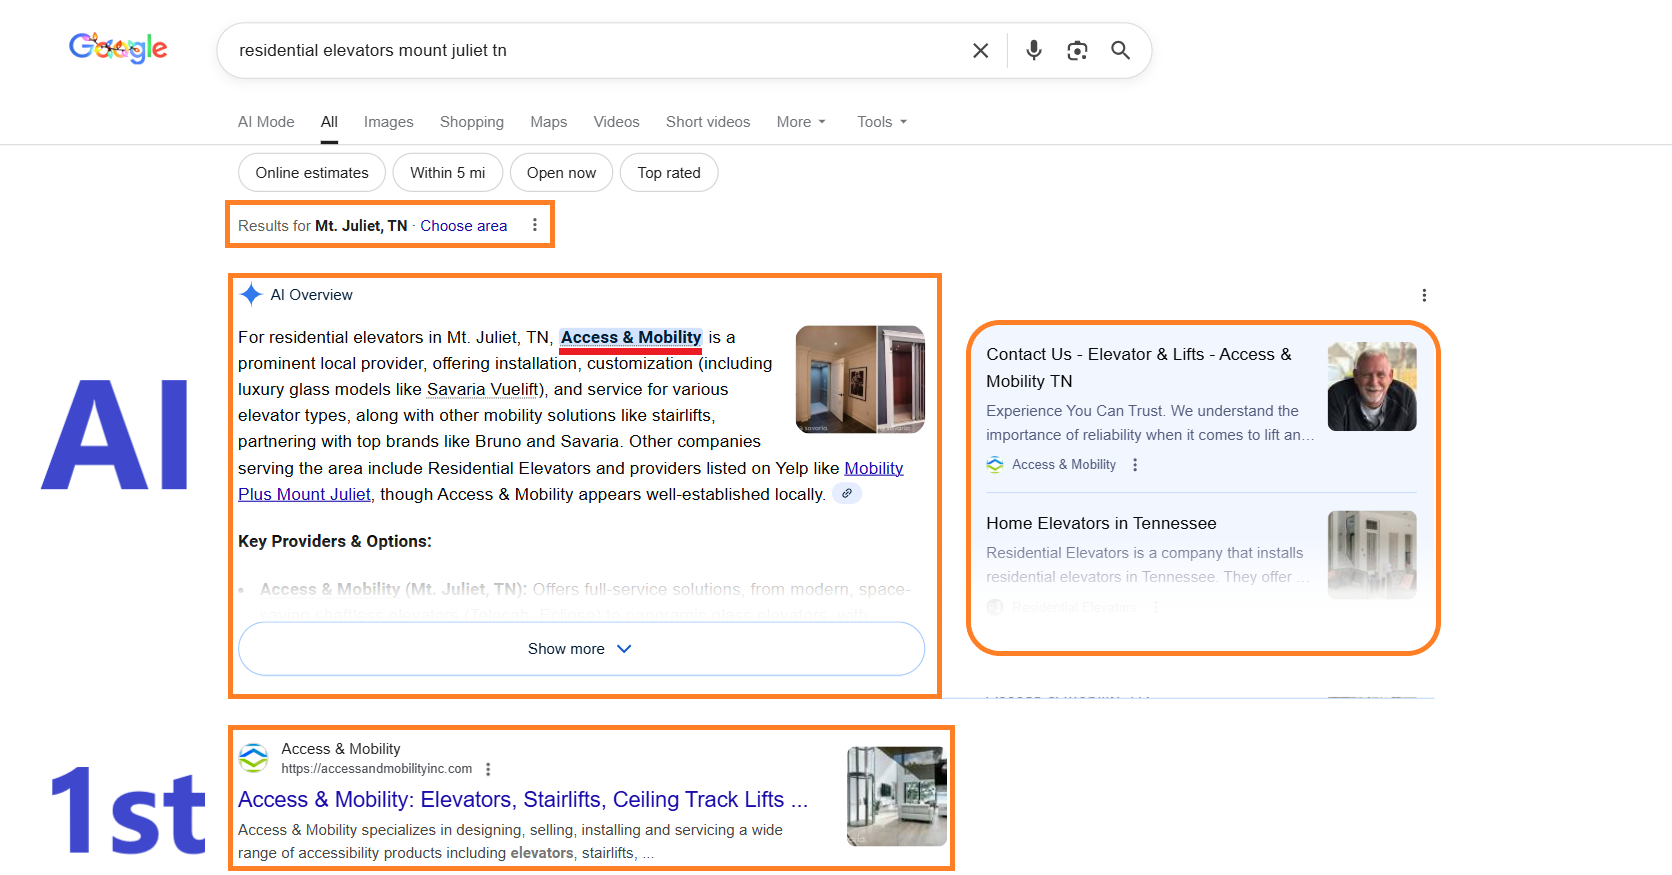This screenshot has height=875, width=1672.
Task: Click the Google logo
Action: click(x=118, y=47)
